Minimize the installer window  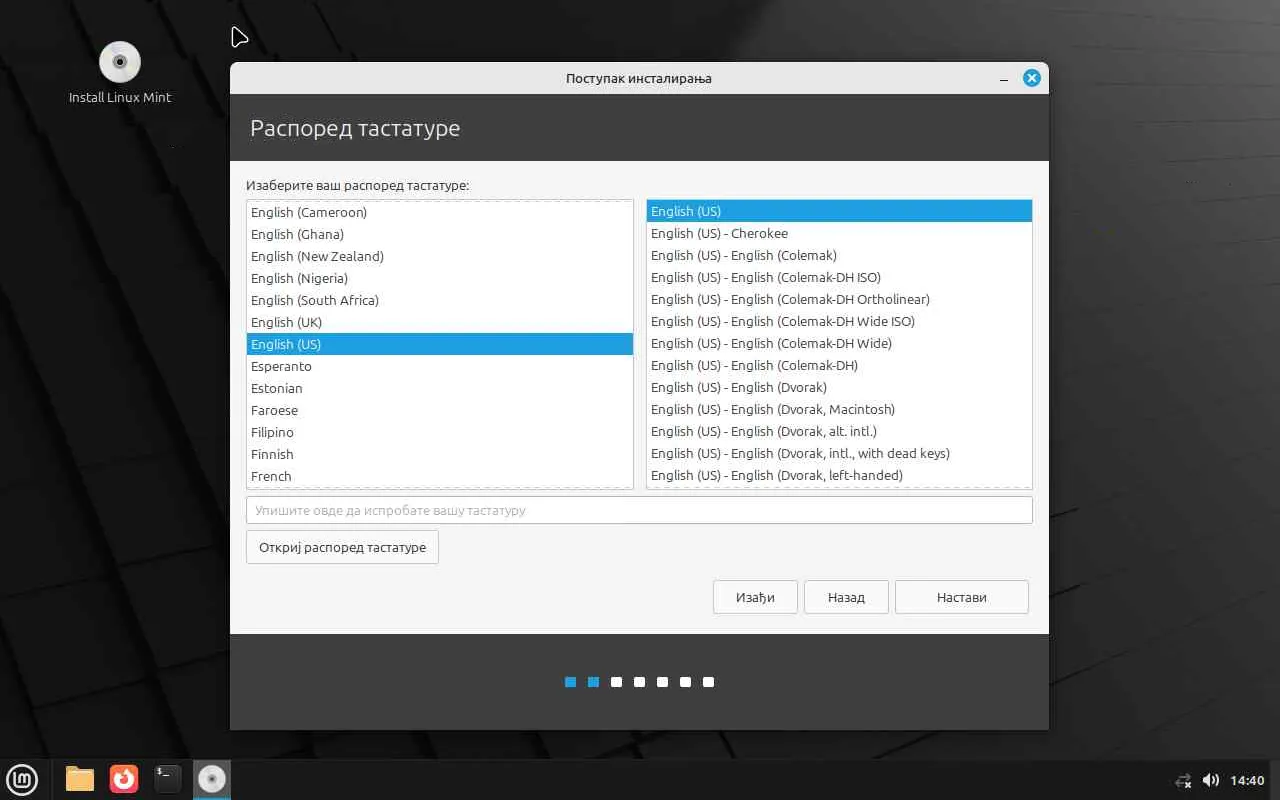pos(1003,78)
